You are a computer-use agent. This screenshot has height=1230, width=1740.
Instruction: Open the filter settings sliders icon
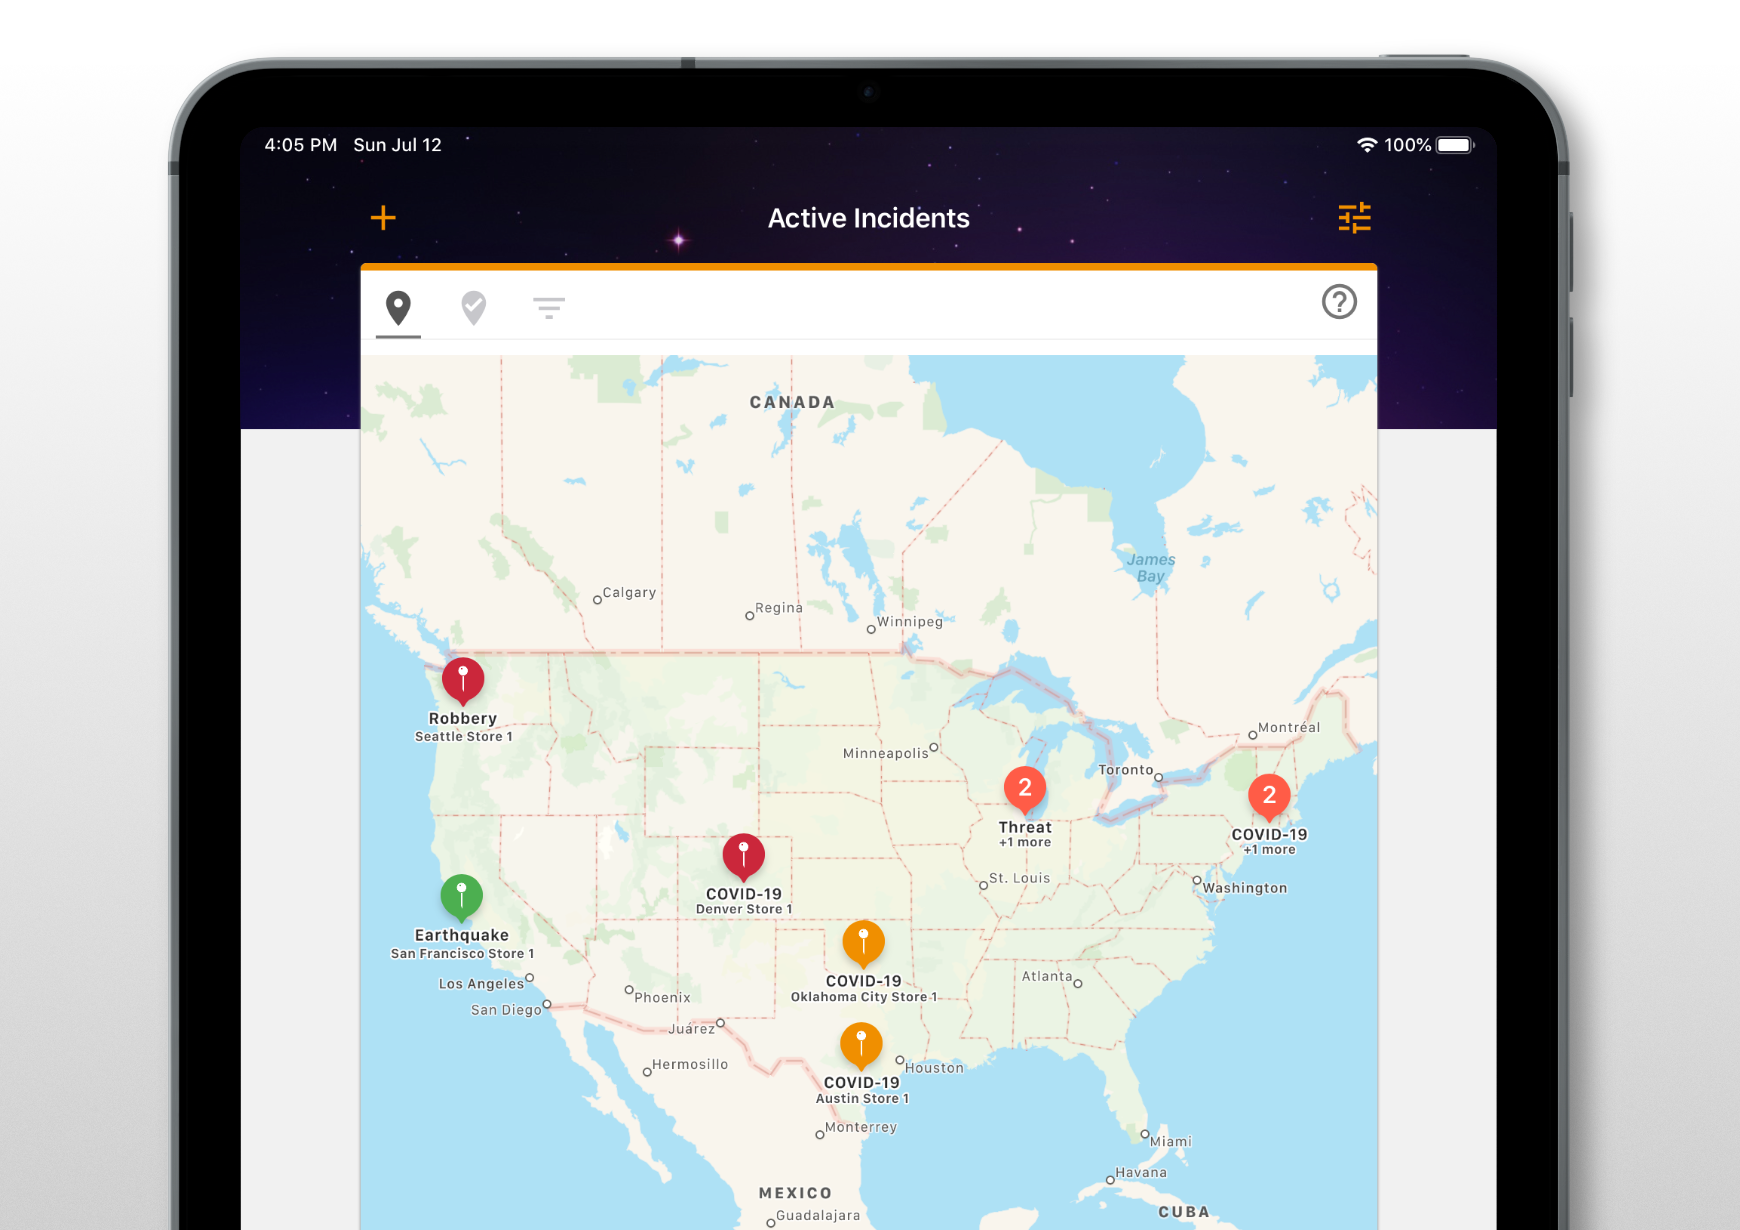coord(1354,218)
